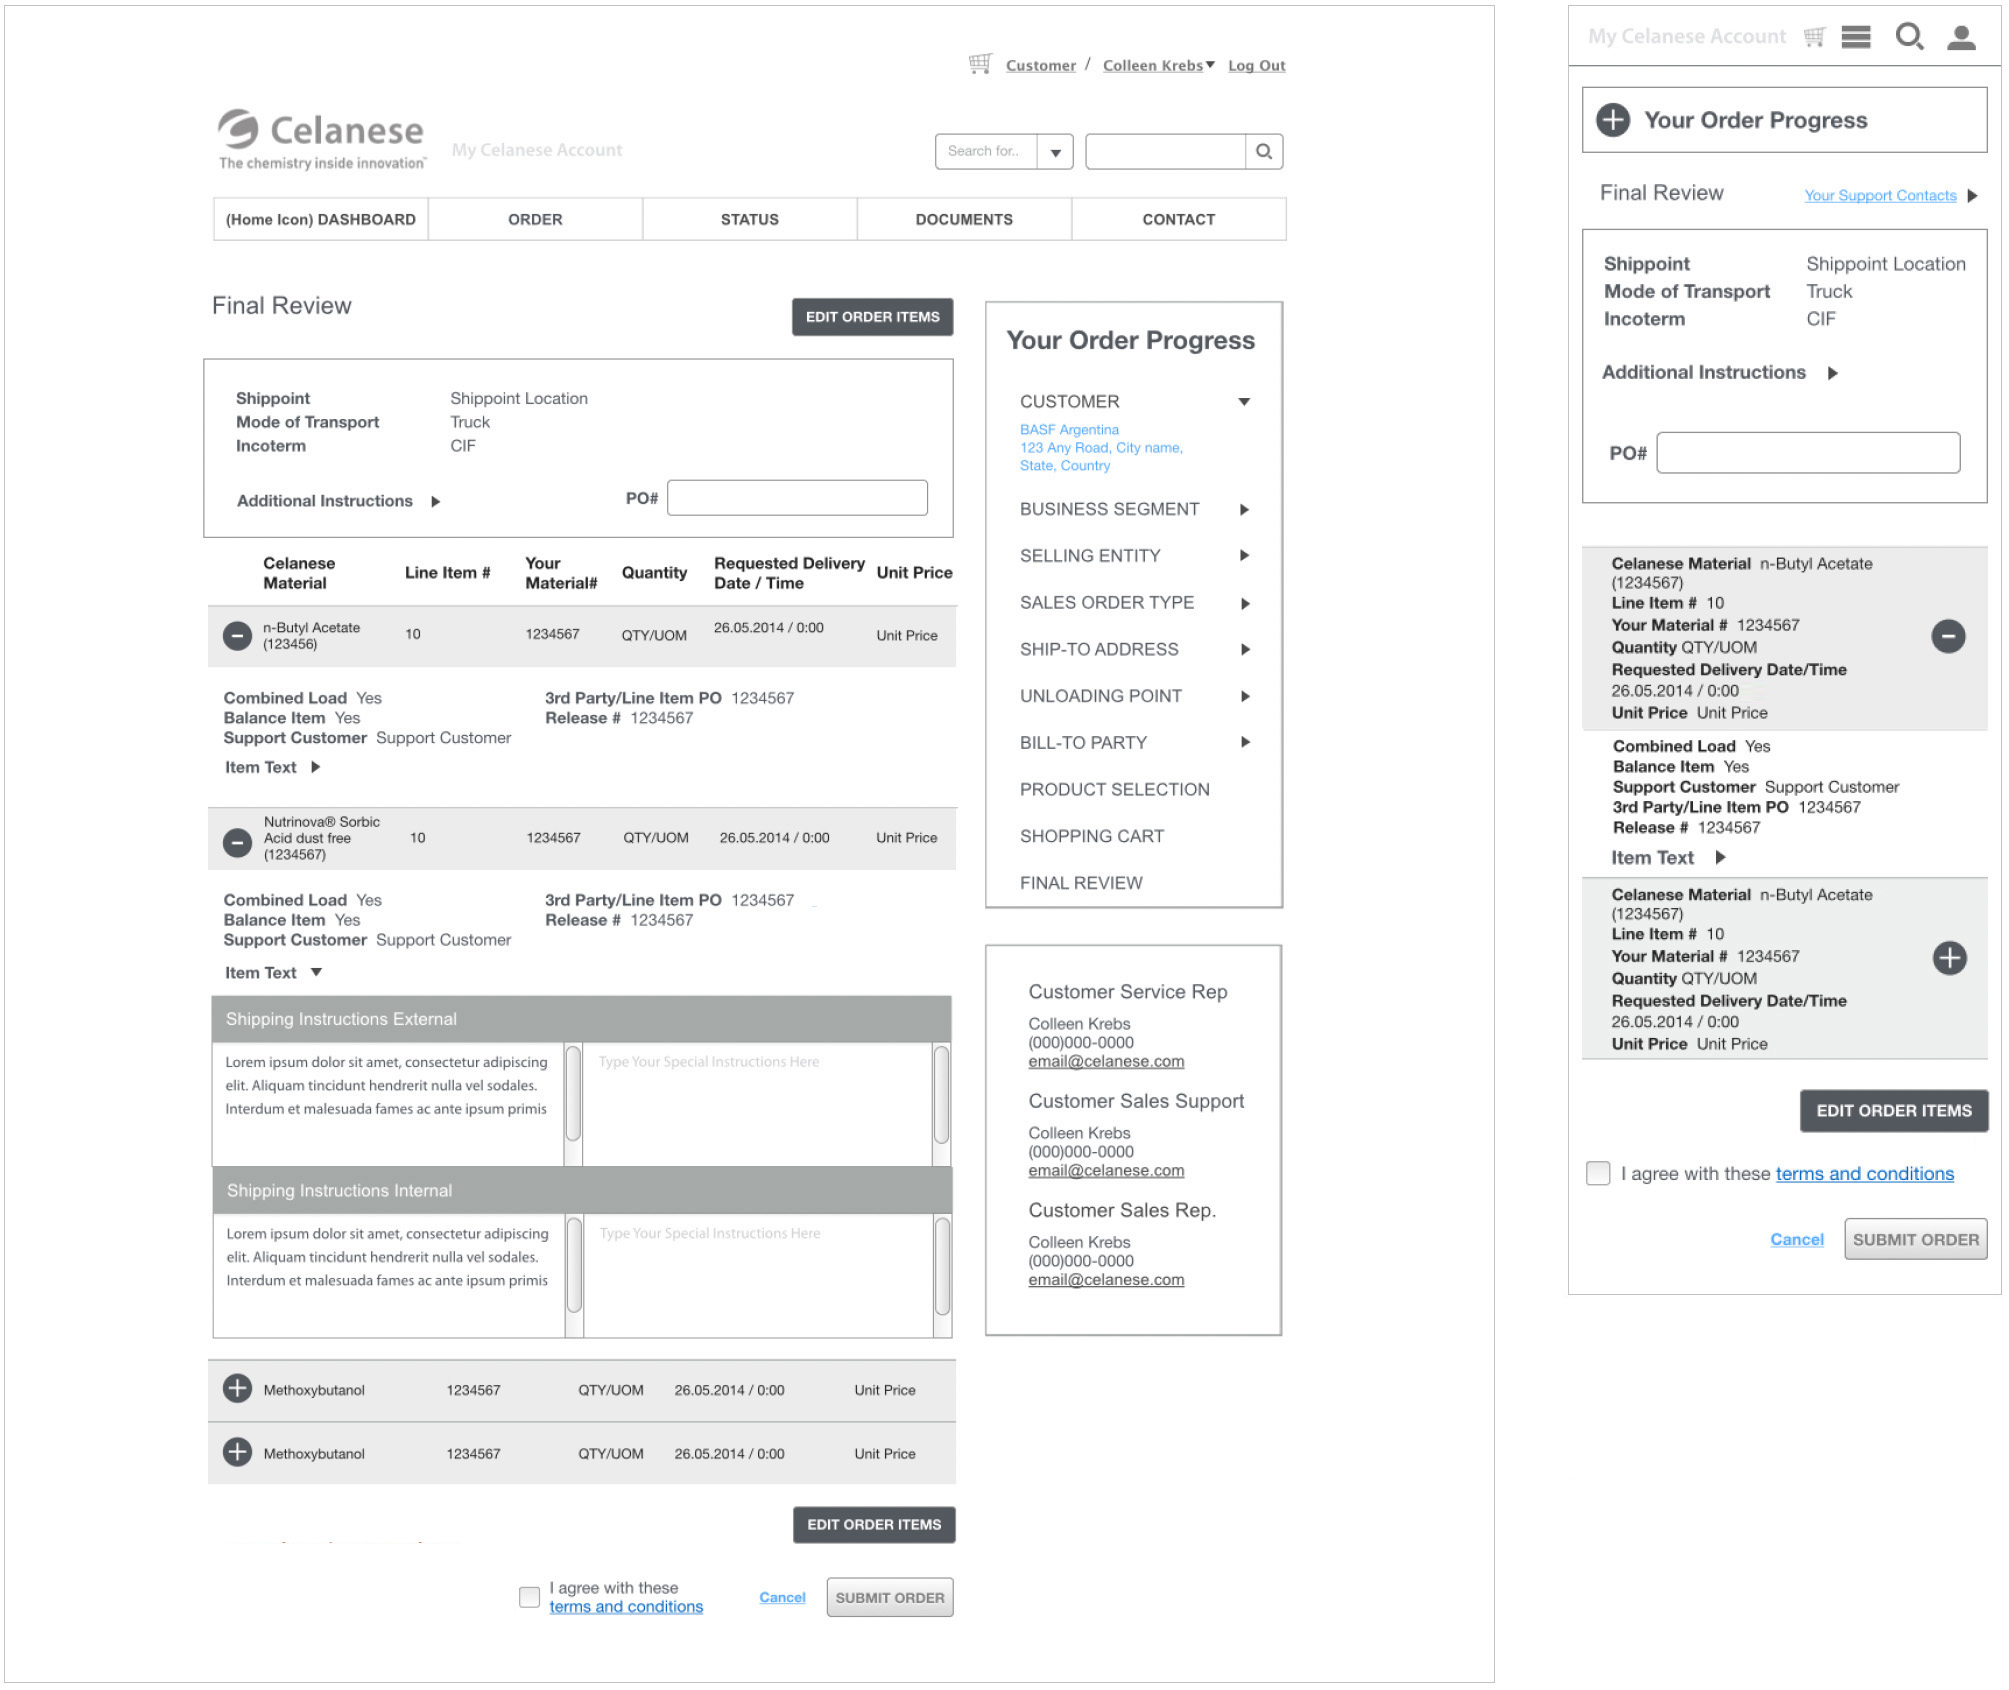Expand the second Methoxybutanol row

point(237,1451)
